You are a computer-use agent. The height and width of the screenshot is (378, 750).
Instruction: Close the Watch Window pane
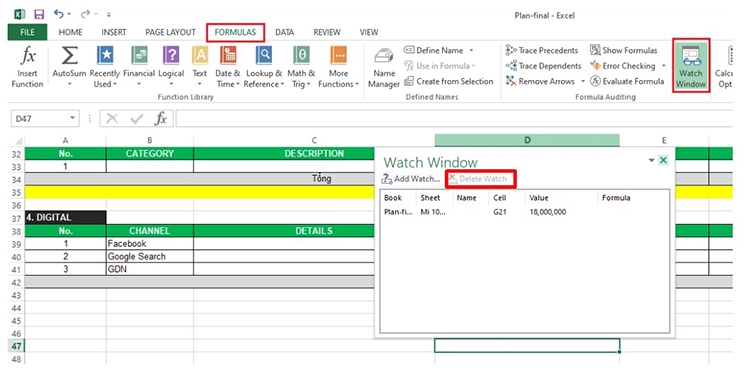pyautogui.click(x=663, y=160)
